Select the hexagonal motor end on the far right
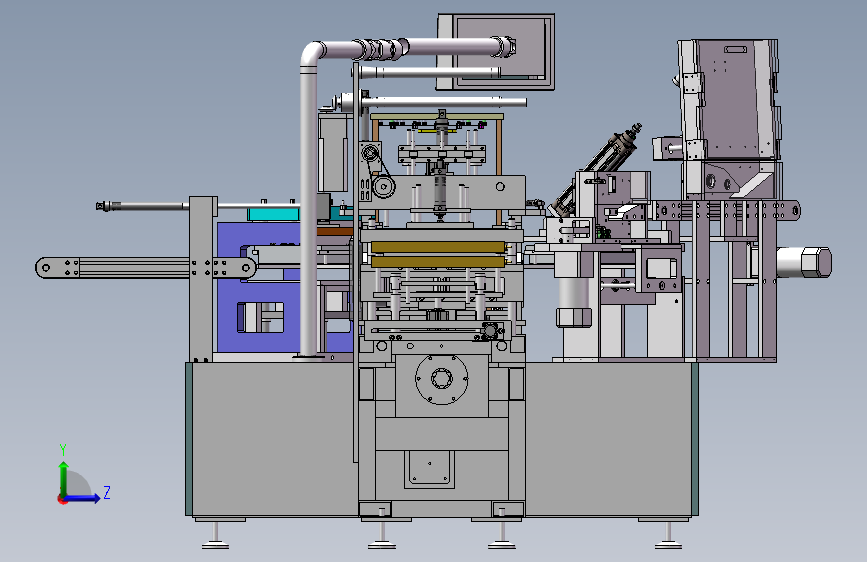 pyautogui.click(x=816, y=262)
